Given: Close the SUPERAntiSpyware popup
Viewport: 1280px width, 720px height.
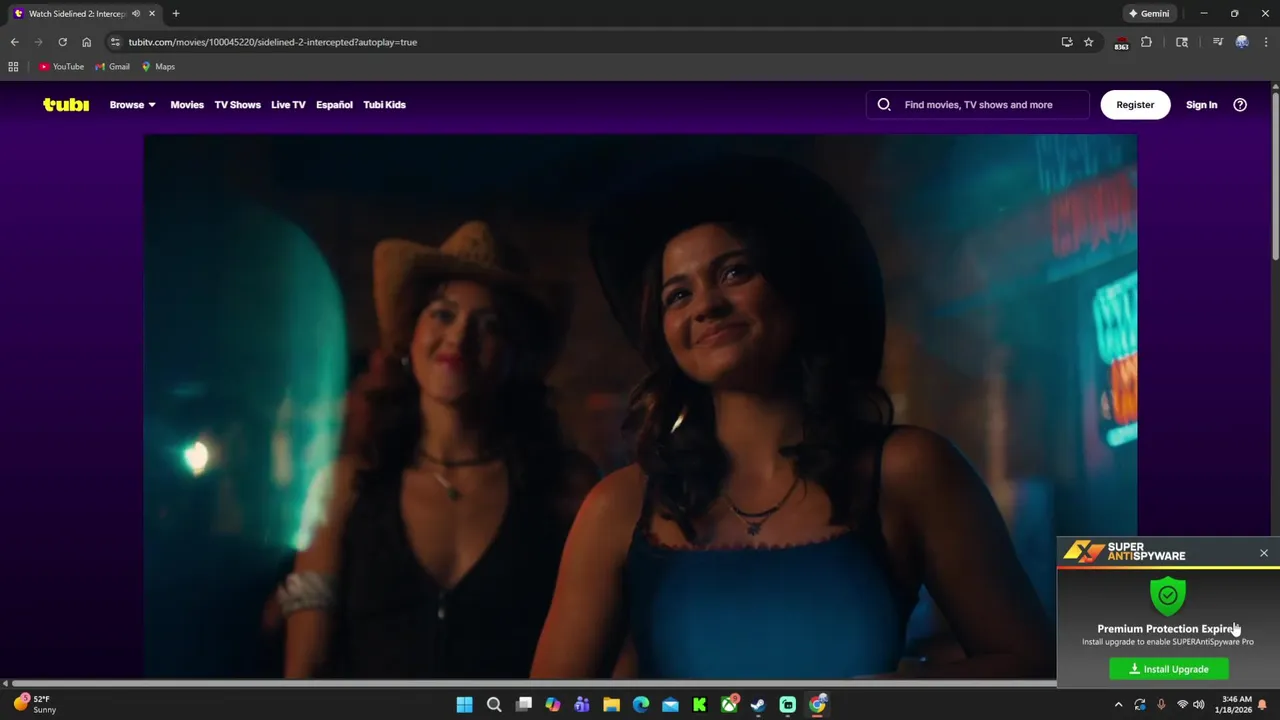Looking at the screenshot, I should pos(1264,553).
